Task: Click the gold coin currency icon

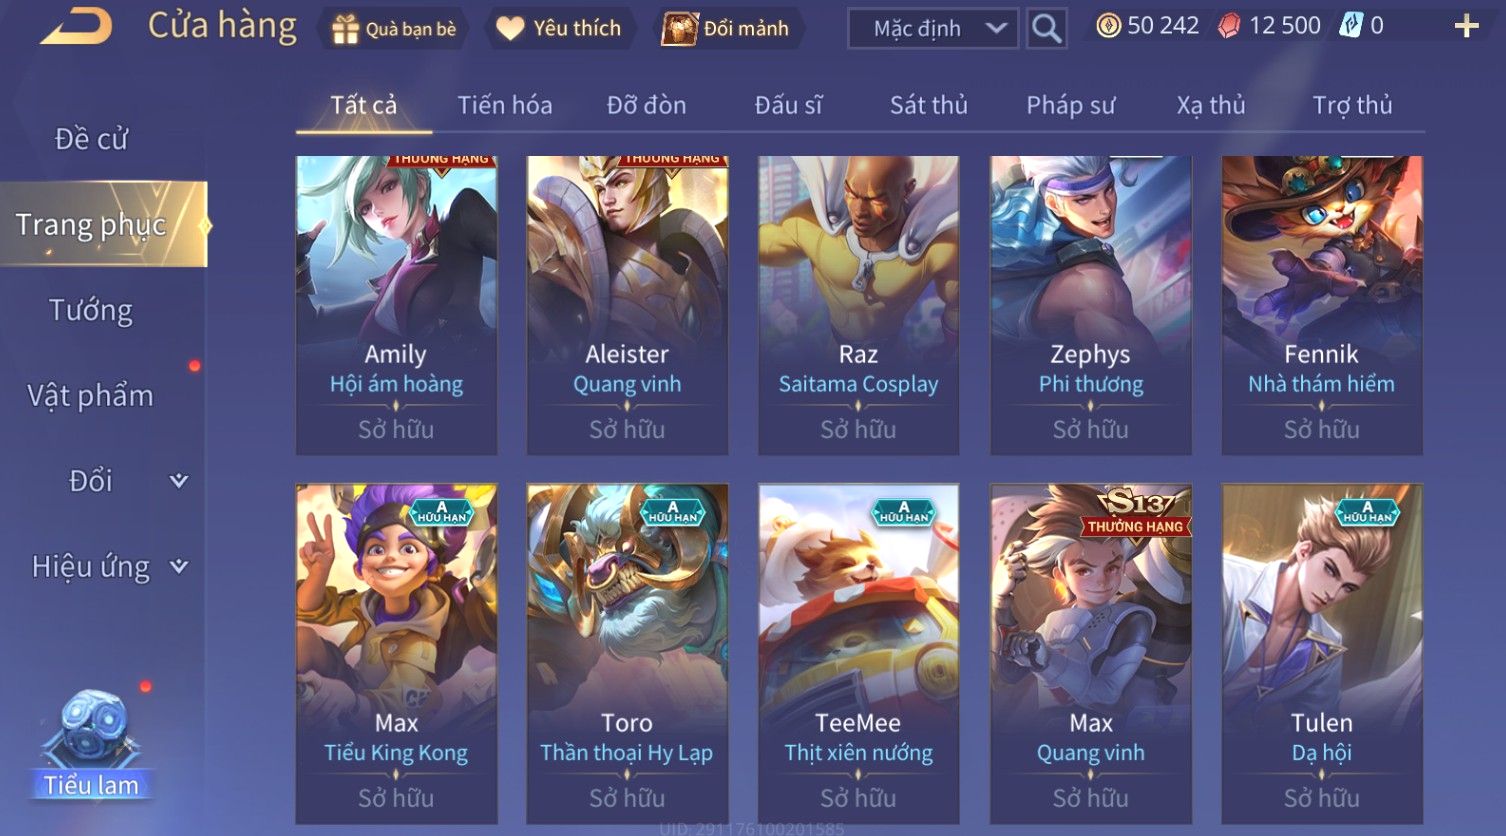Action: [1108, 26]
